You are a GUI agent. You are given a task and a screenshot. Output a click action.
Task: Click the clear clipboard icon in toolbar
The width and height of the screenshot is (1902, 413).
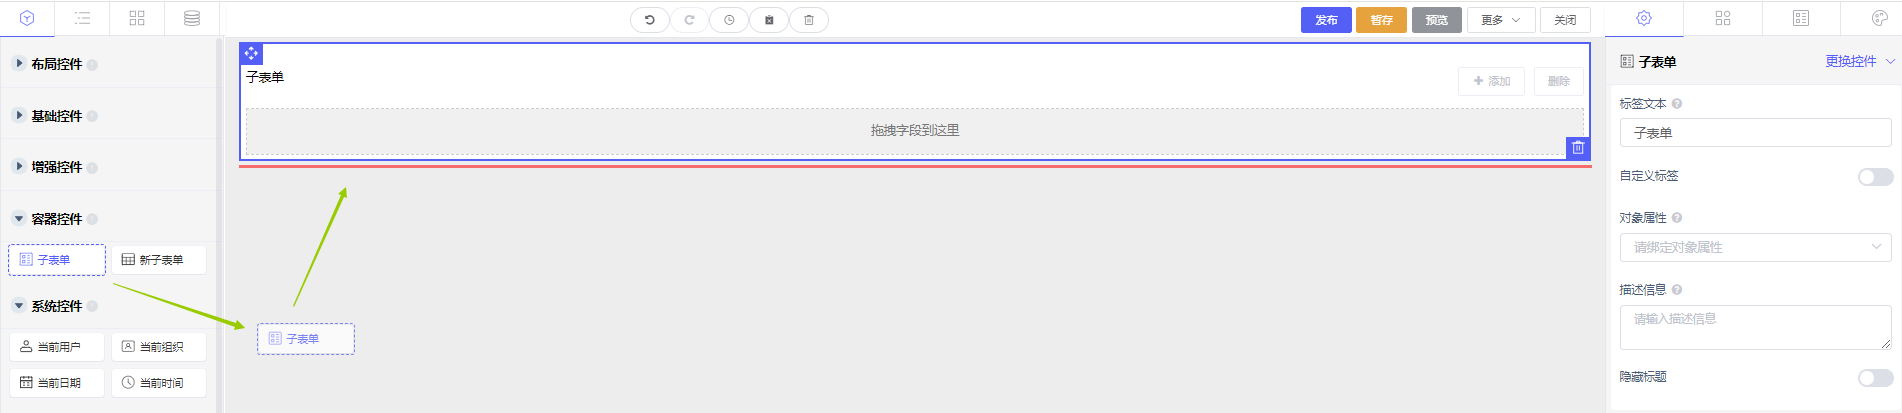(x=769, y=20)
